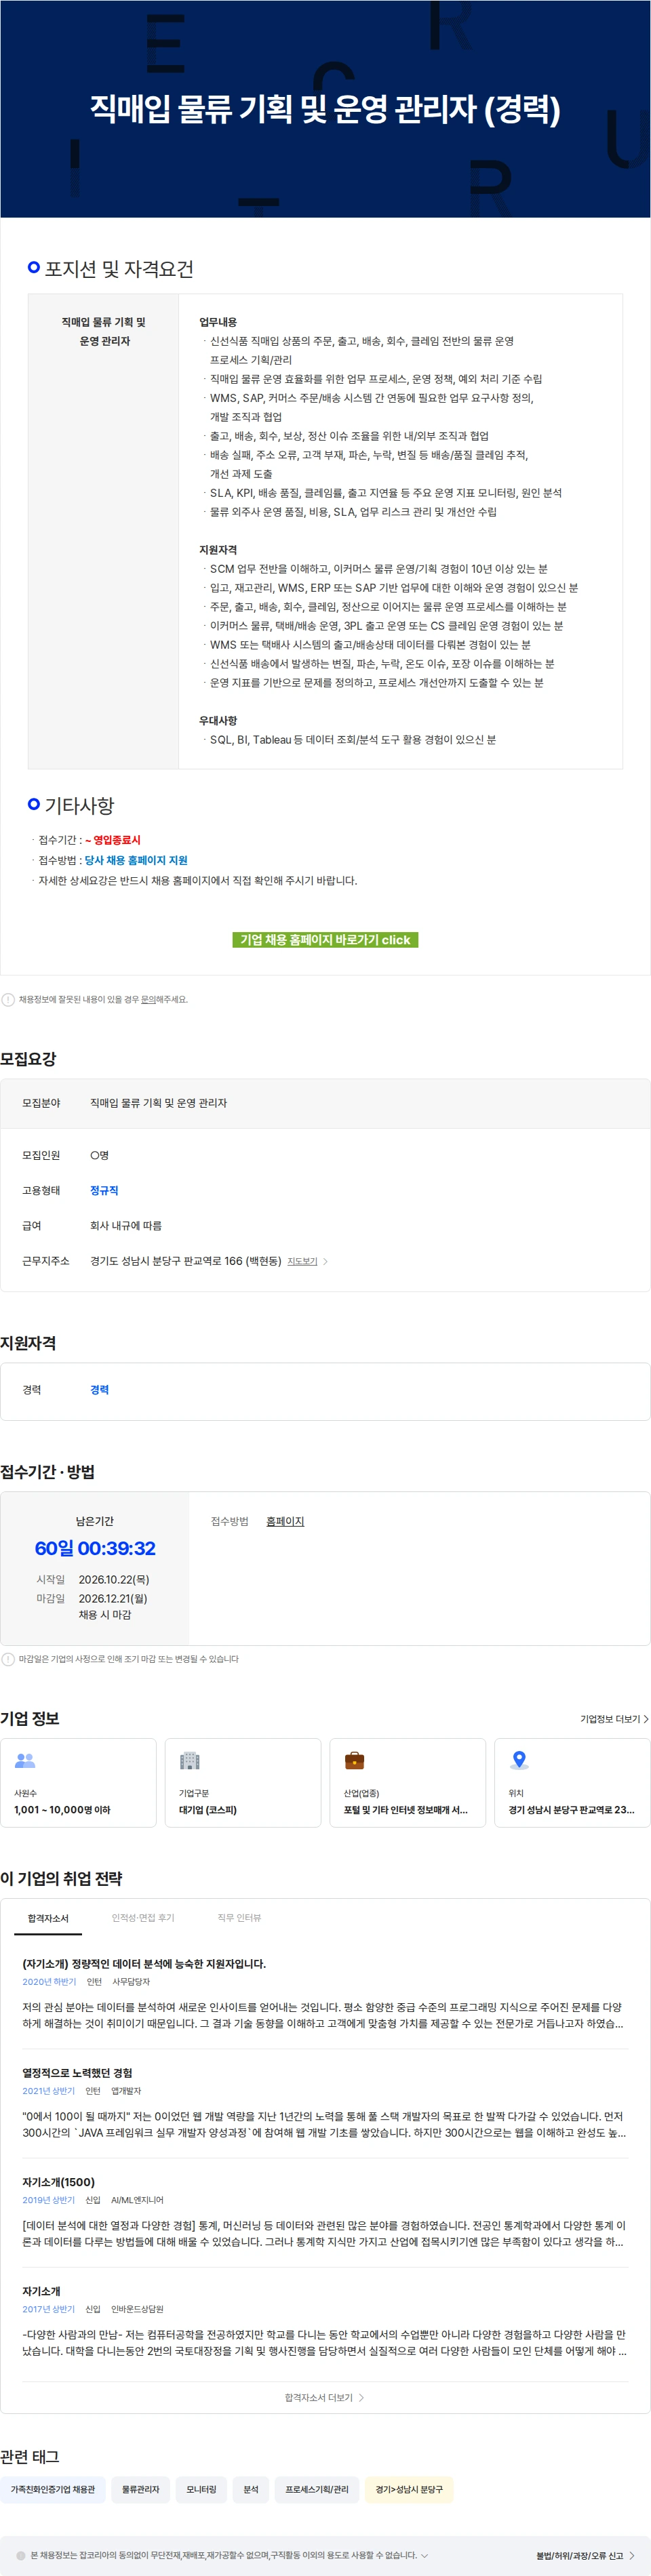Open essay 정량적인 데이터 분석에 능숙한 지원자입니다

point(144,1964)
